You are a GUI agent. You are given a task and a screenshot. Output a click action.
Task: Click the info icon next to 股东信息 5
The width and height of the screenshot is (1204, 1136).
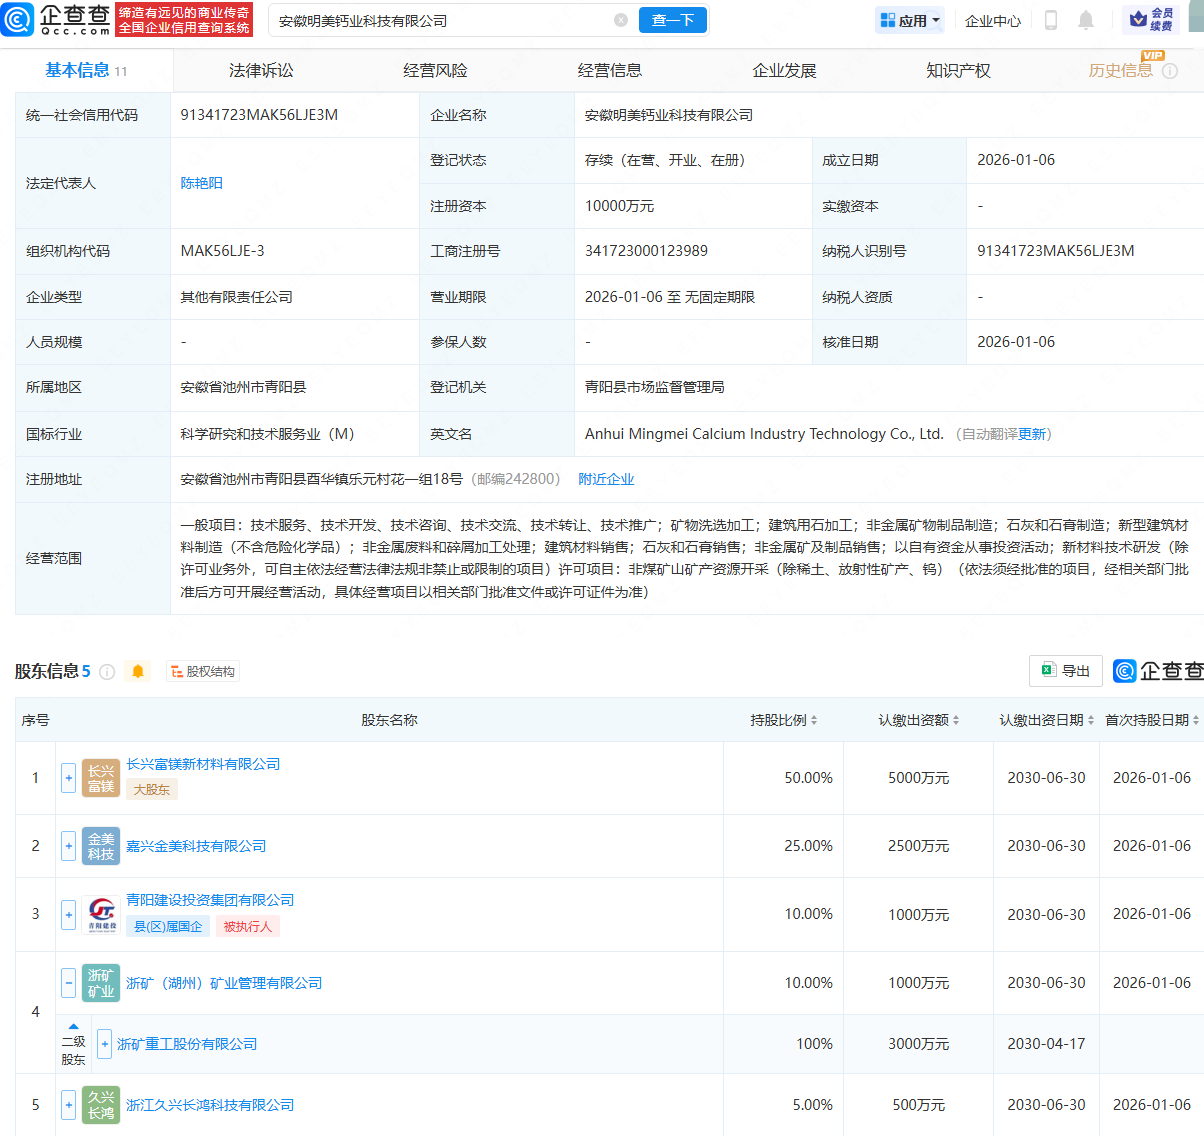click(x=107, y=672)
